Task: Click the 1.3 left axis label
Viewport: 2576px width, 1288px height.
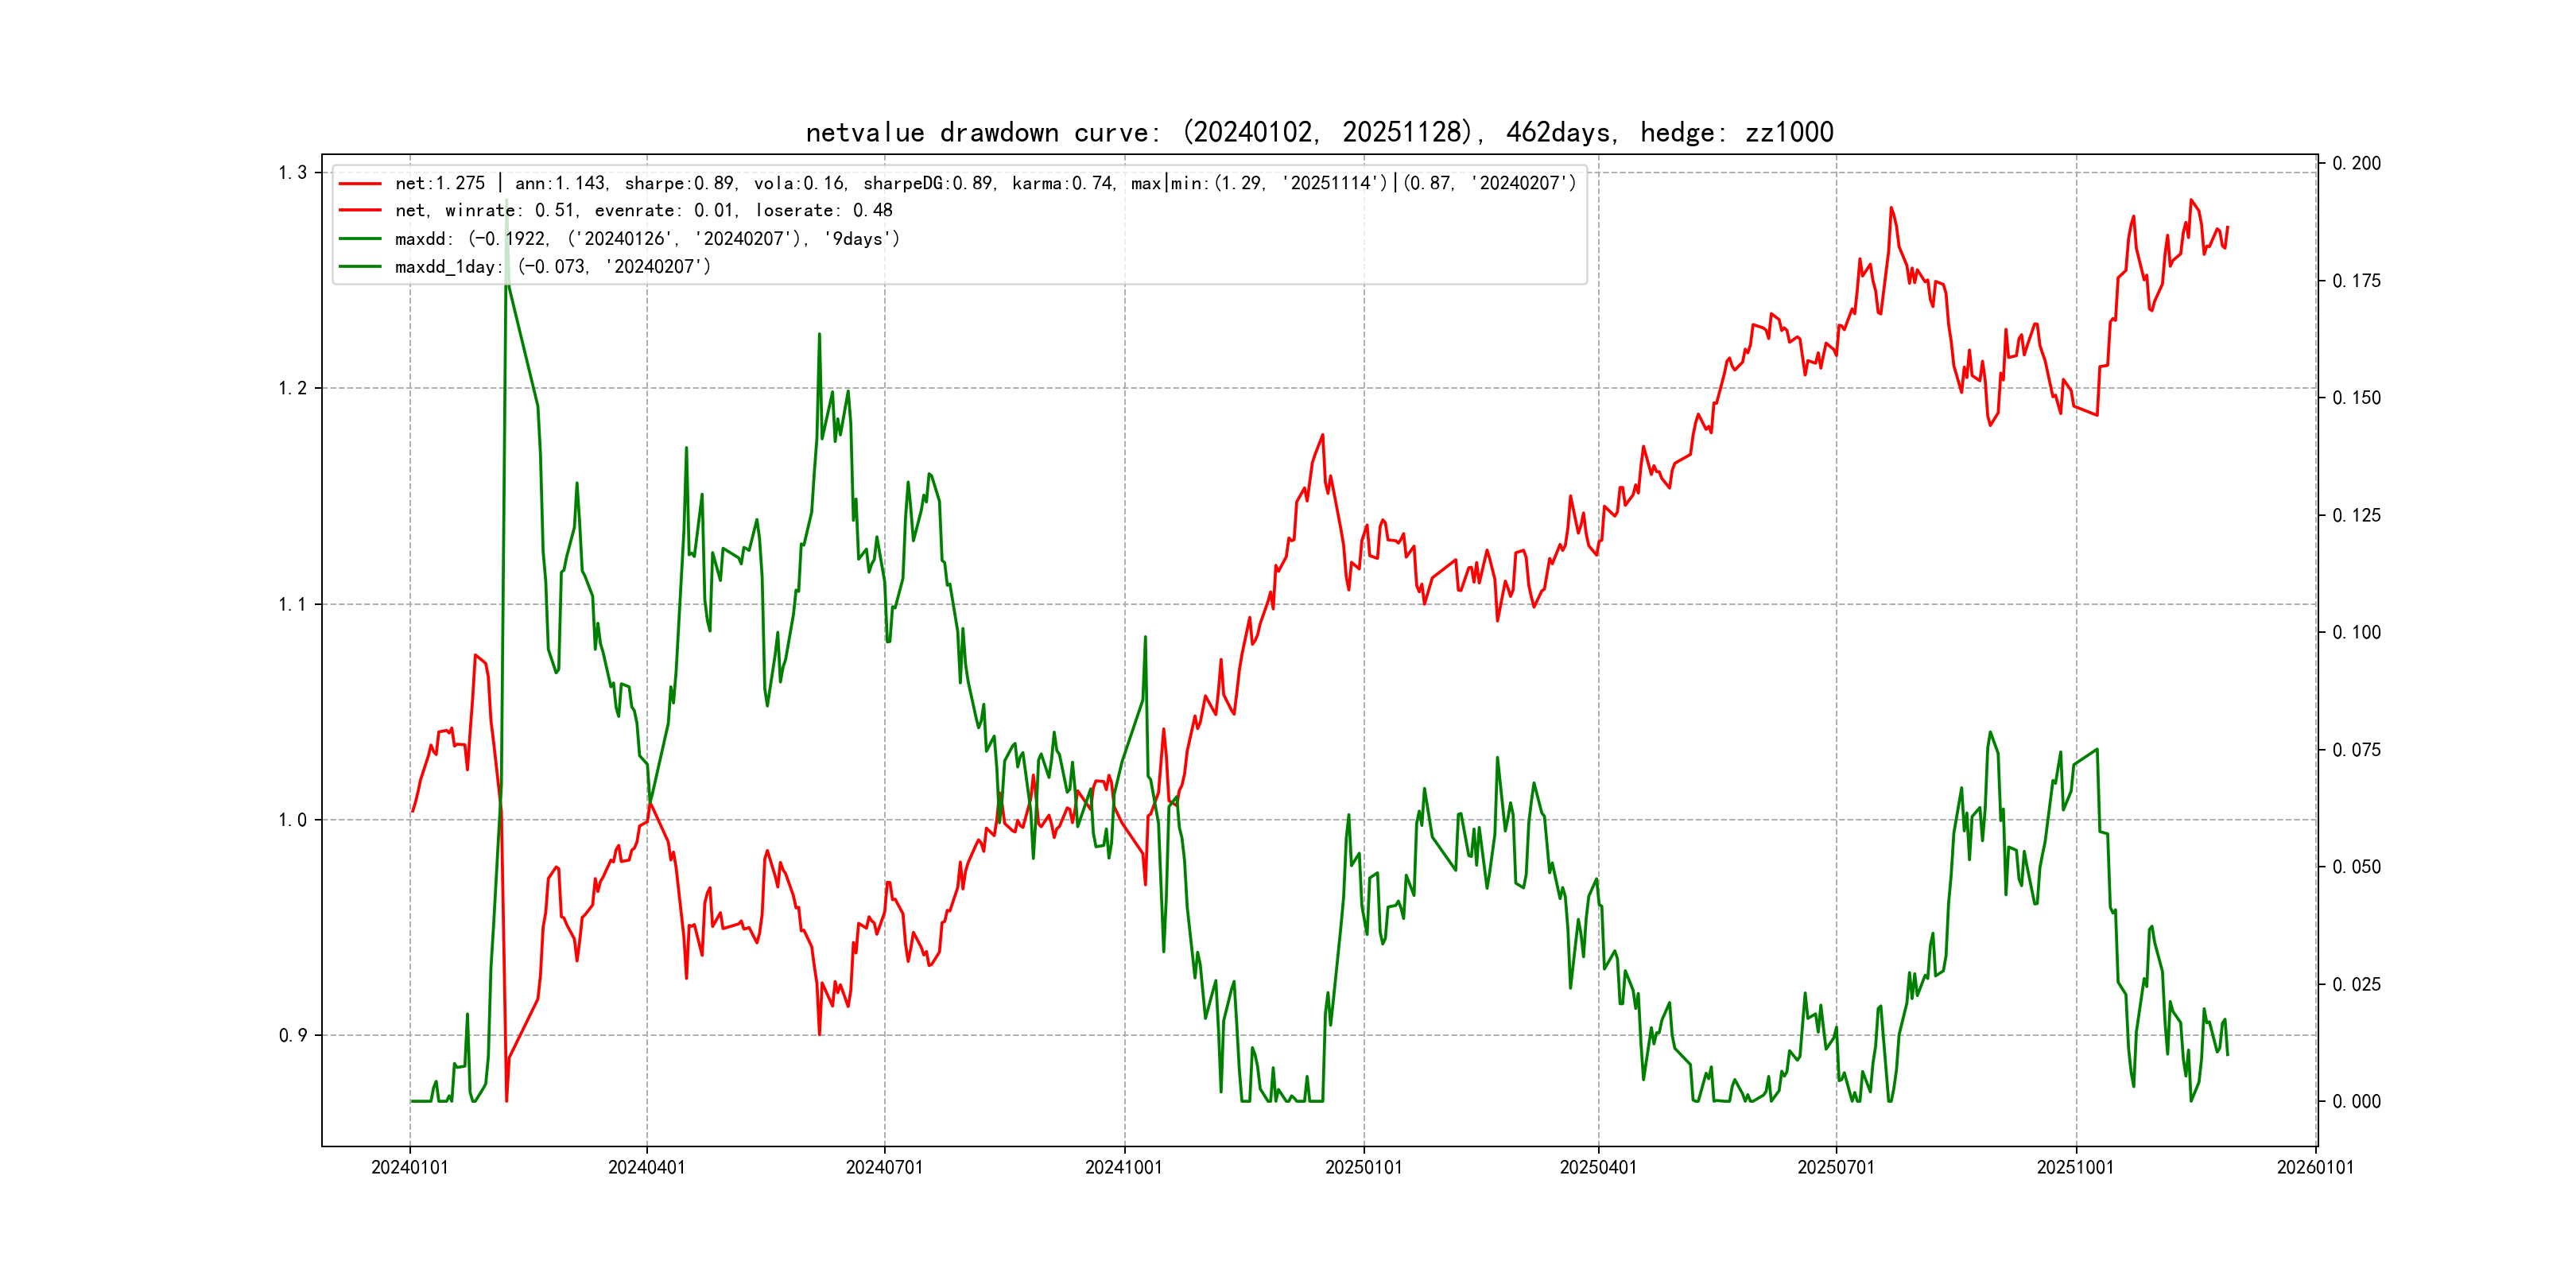Action: pyautogui.click(x=292, y=173)
